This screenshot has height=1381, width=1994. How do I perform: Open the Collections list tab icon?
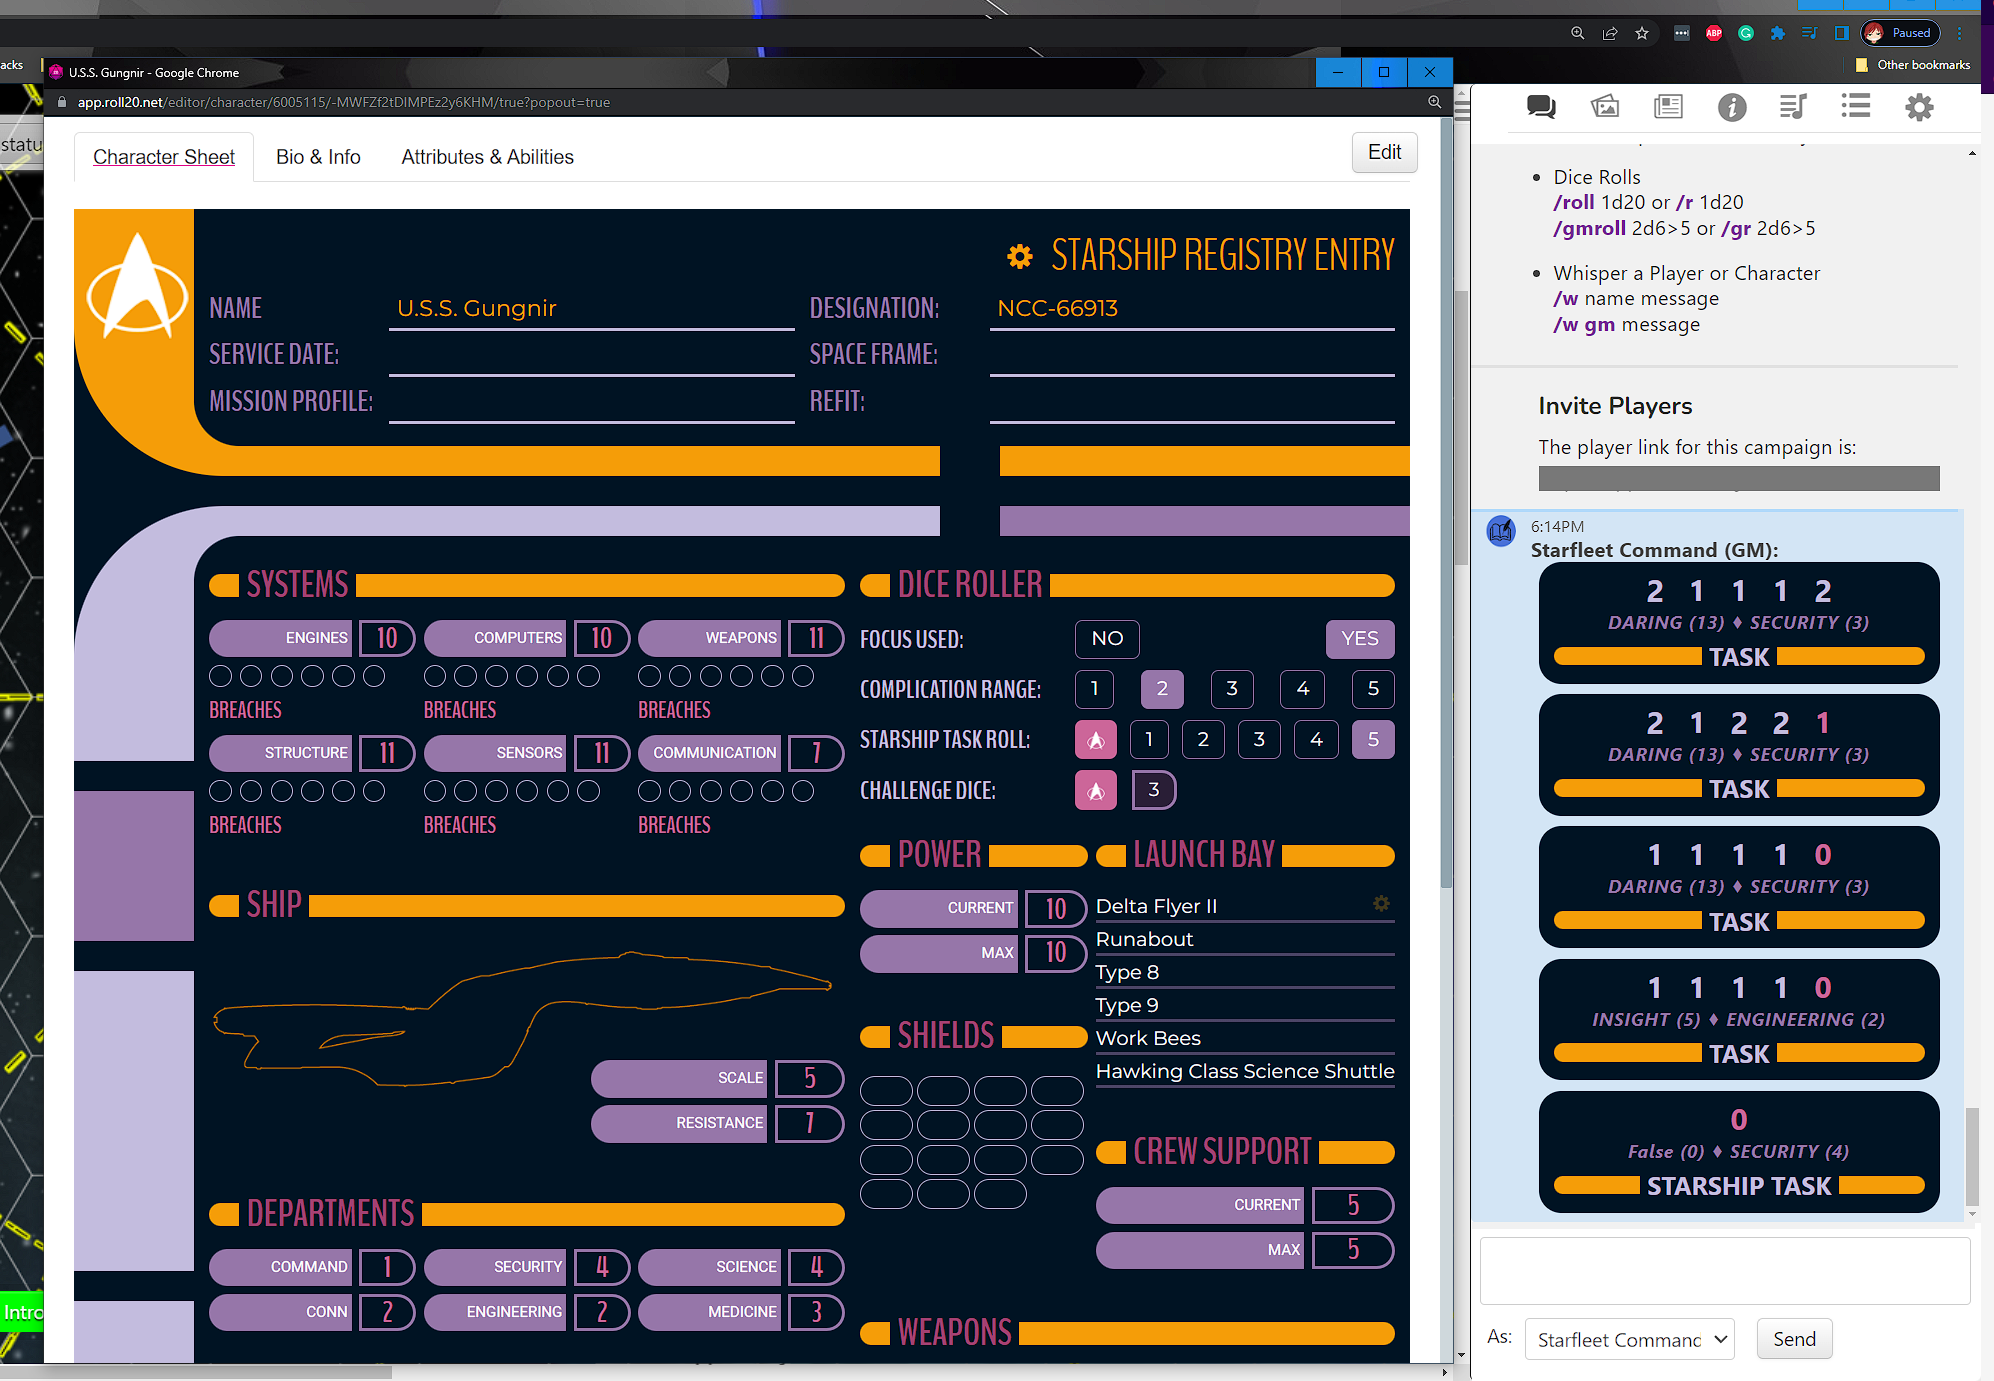coord(1856,107)
